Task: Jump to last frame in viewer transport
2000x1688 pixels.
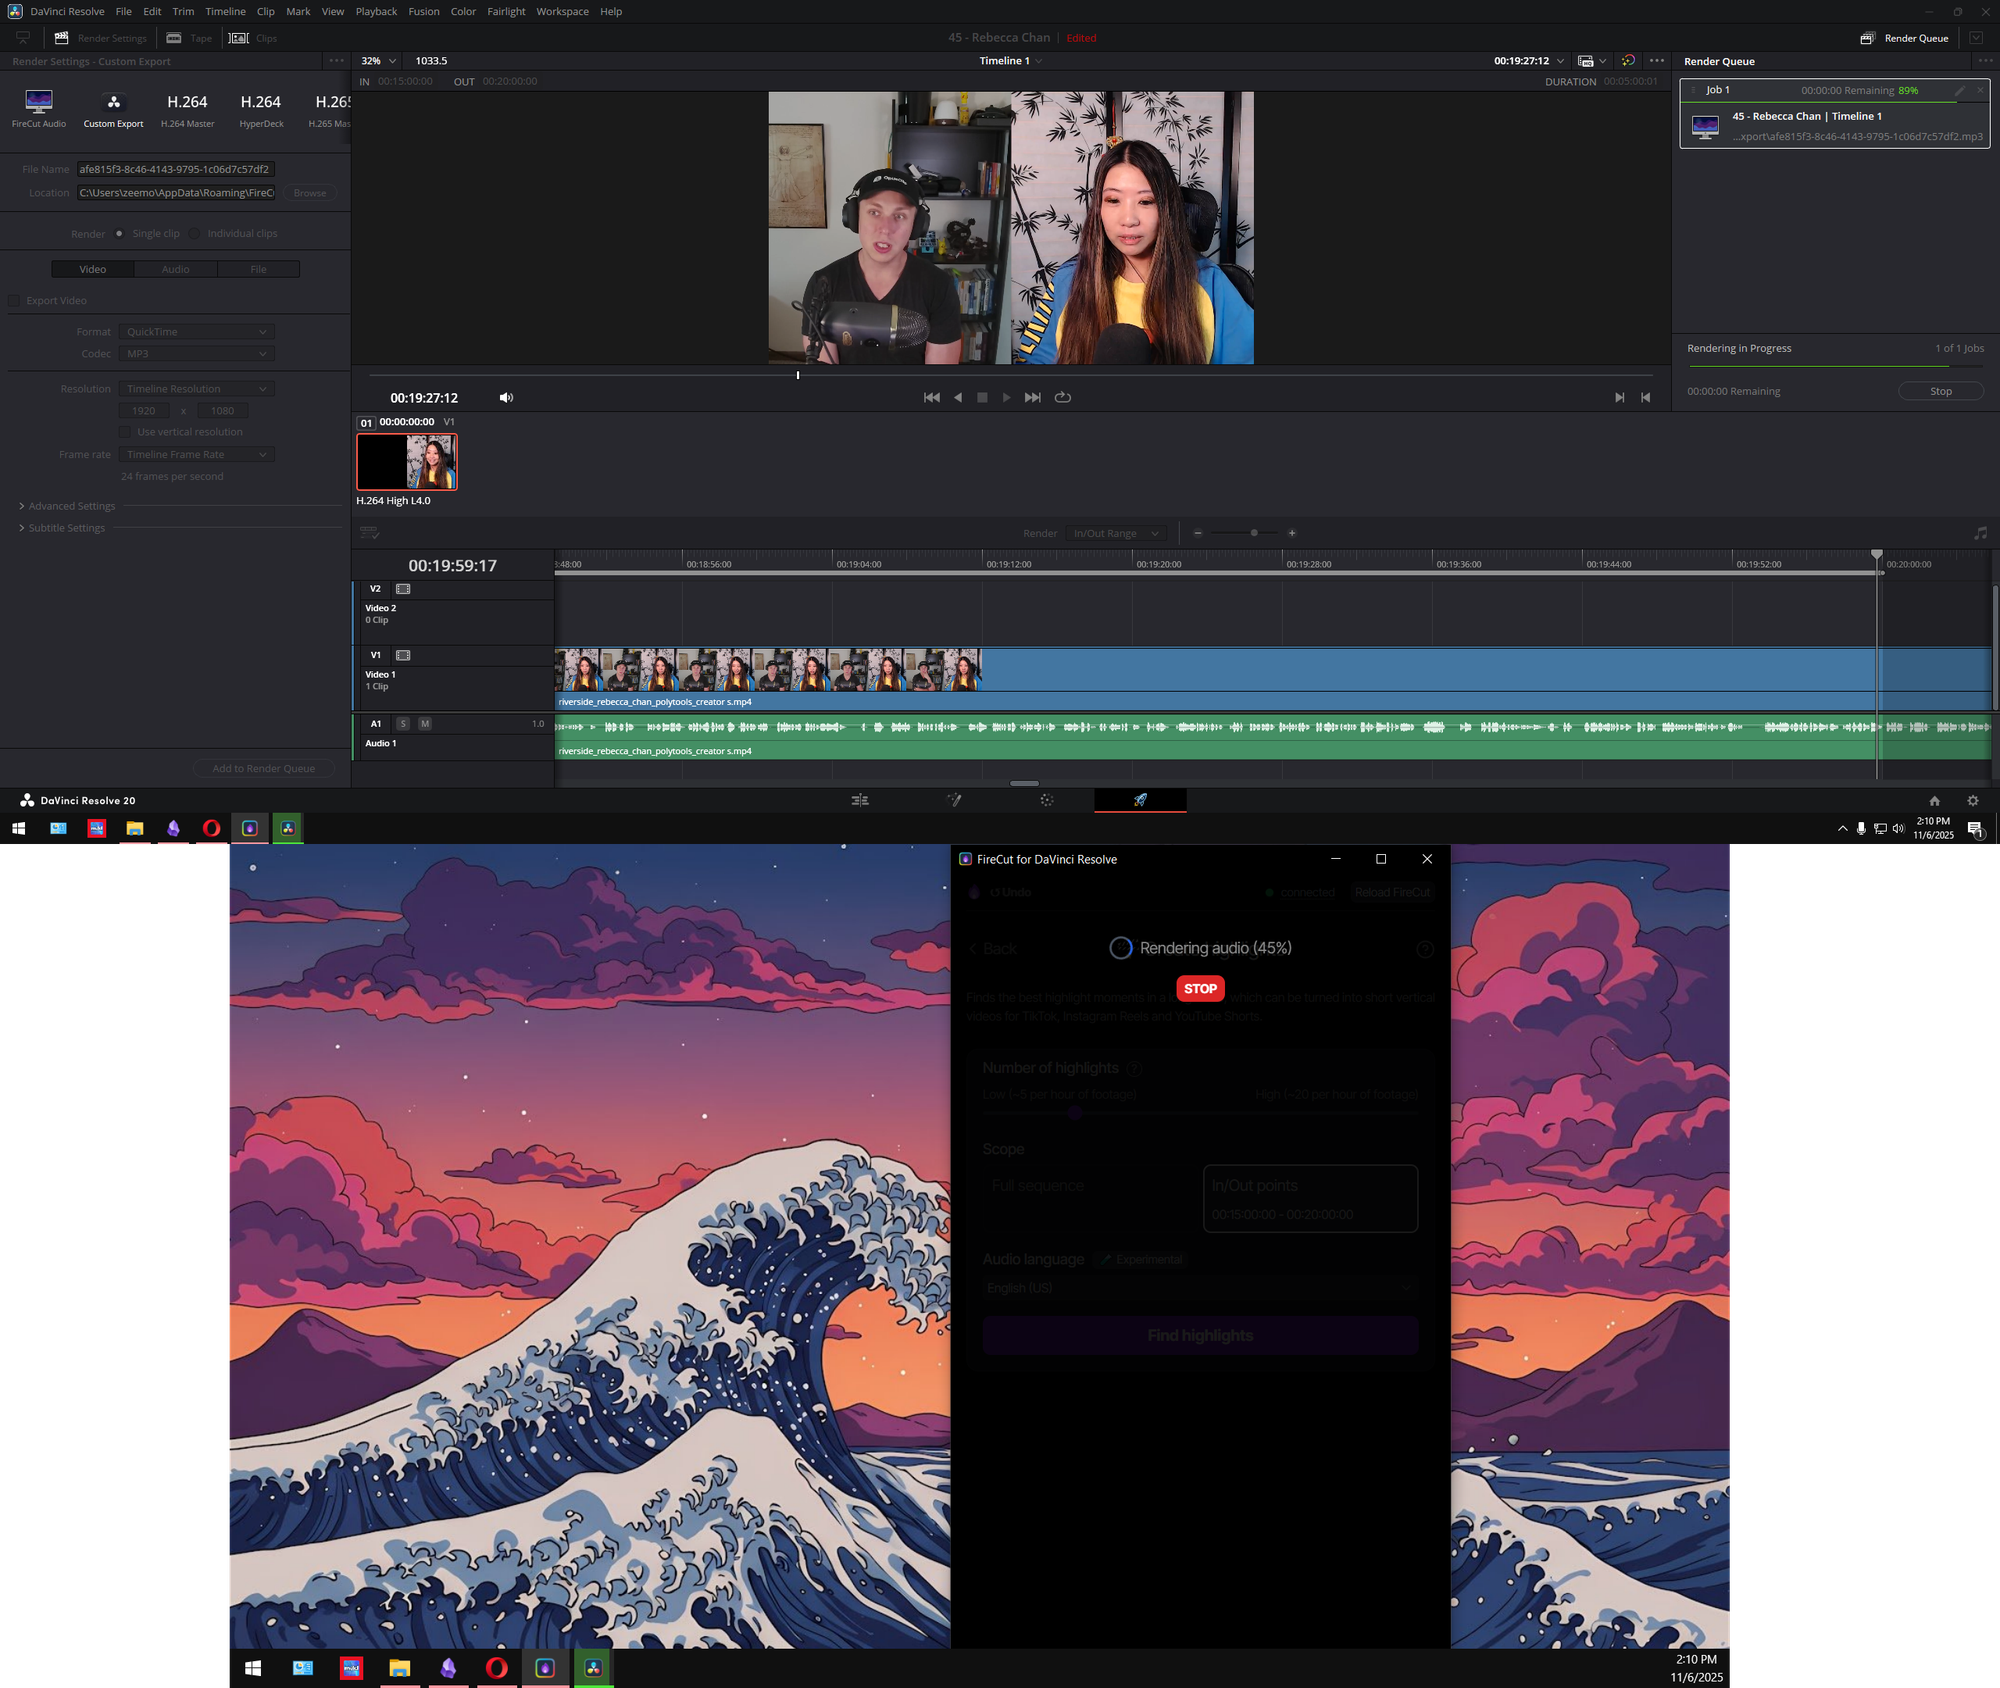Action: 1033,397
